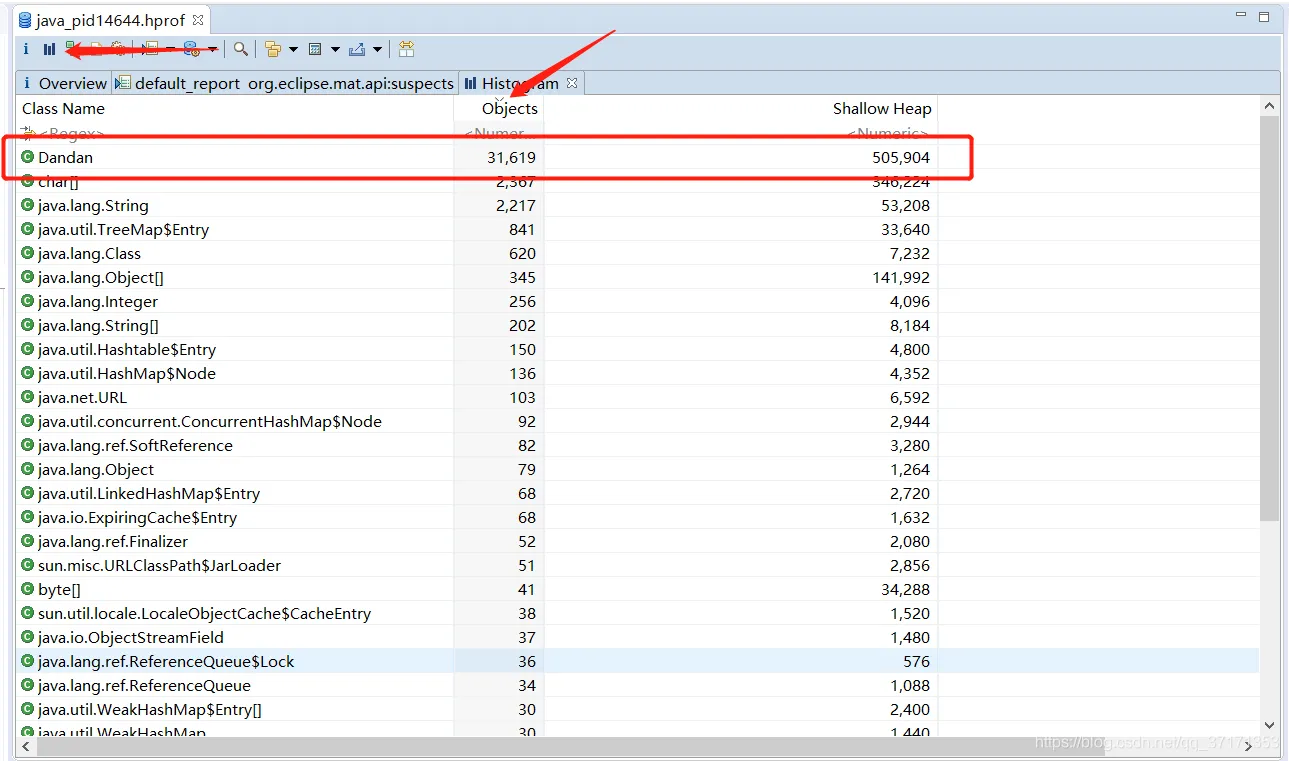Select the java.lang.ref.ReferenceQueue row name

point(144,685)
